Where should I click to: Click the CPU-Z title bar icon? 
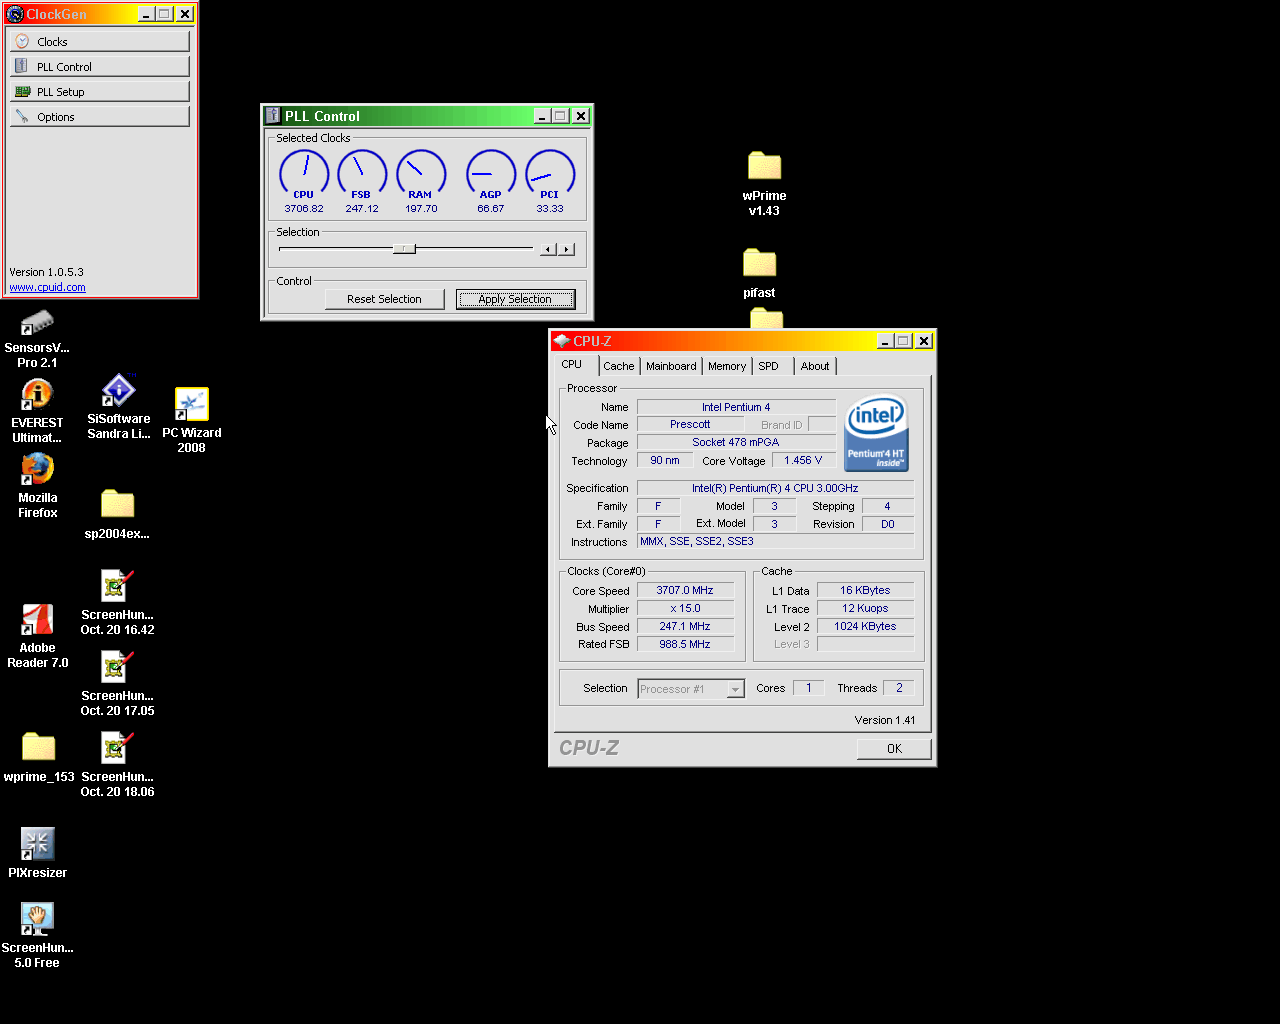pos(561,341)
